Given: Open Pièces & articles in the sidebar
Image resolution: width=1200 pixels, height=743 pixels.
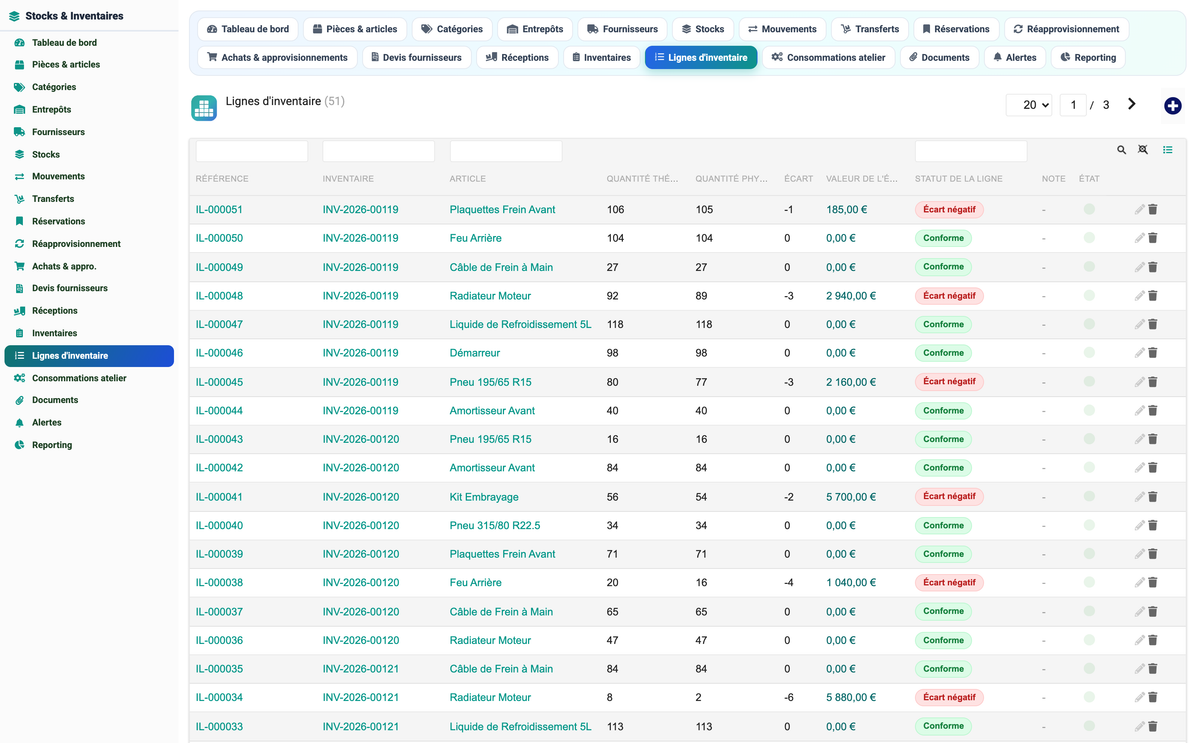Looking at the screenshot, I should point(66,65).
